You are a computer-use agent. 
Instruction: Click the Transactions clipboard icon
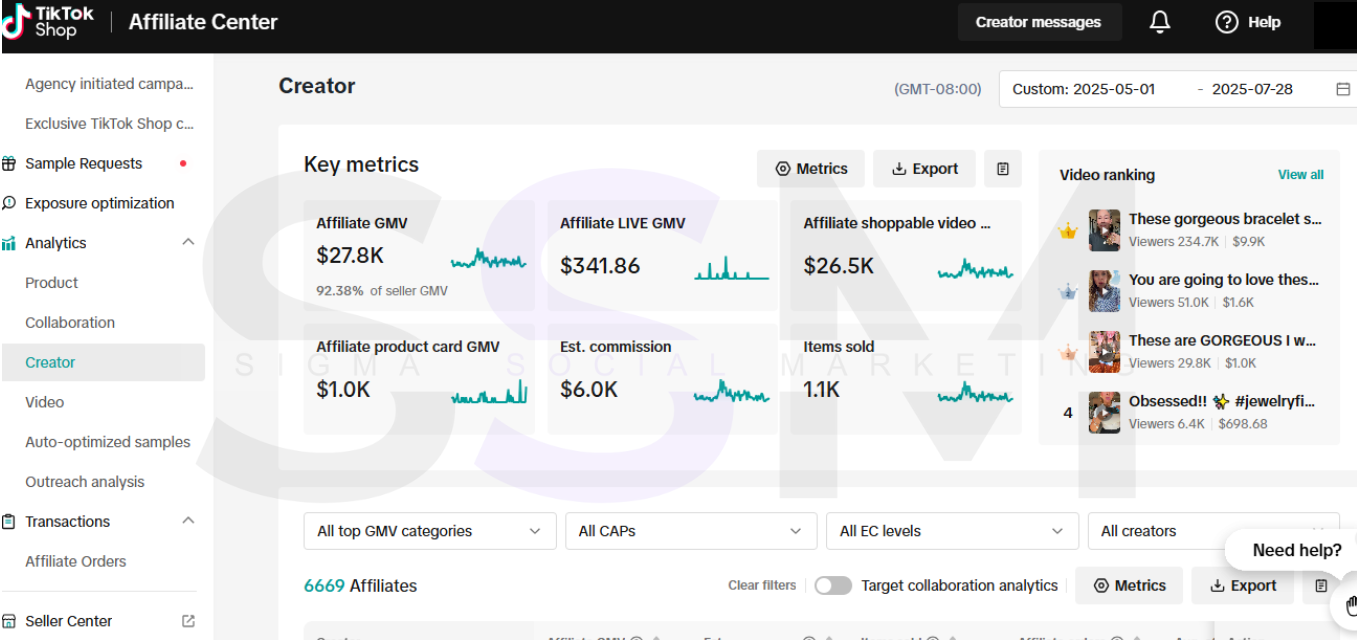pyautogui.click(x=9, y=522)
